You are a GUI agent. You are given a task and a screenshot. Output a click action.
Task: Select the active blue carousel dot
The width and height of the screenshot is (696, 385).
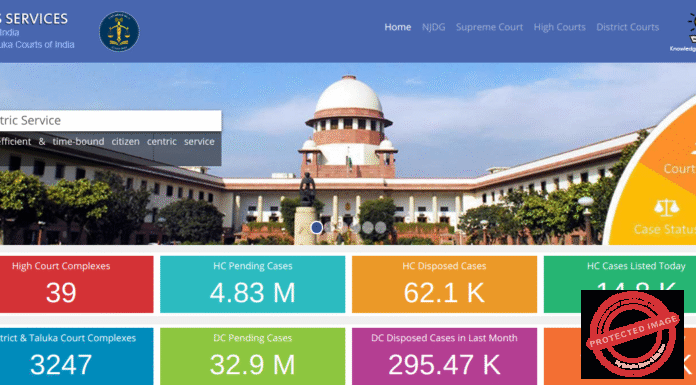tap(316, 227)
